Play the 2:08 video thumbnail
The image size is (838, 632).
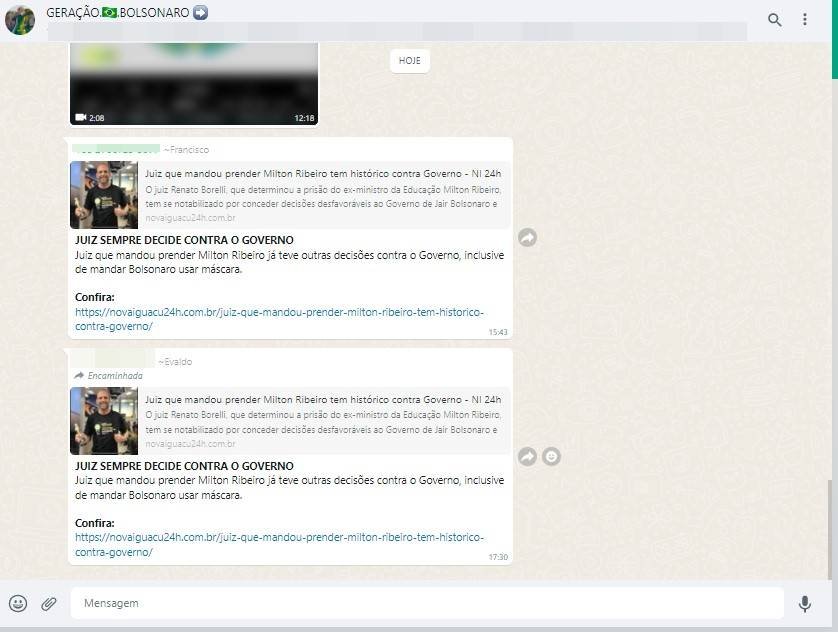pyautogui.click(x=194, y=84)
